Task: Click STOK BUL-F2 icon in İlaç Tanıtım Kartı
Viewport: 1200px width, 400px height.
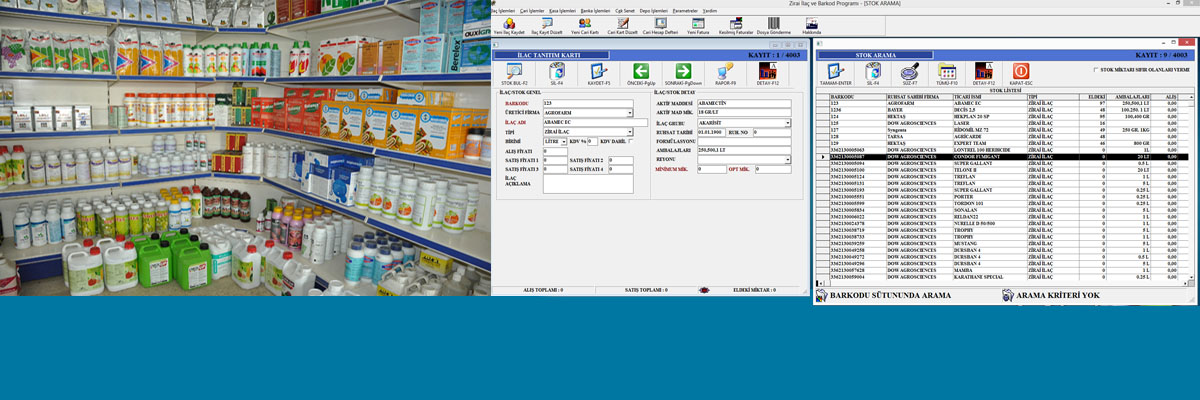Action: click(514, 71)
